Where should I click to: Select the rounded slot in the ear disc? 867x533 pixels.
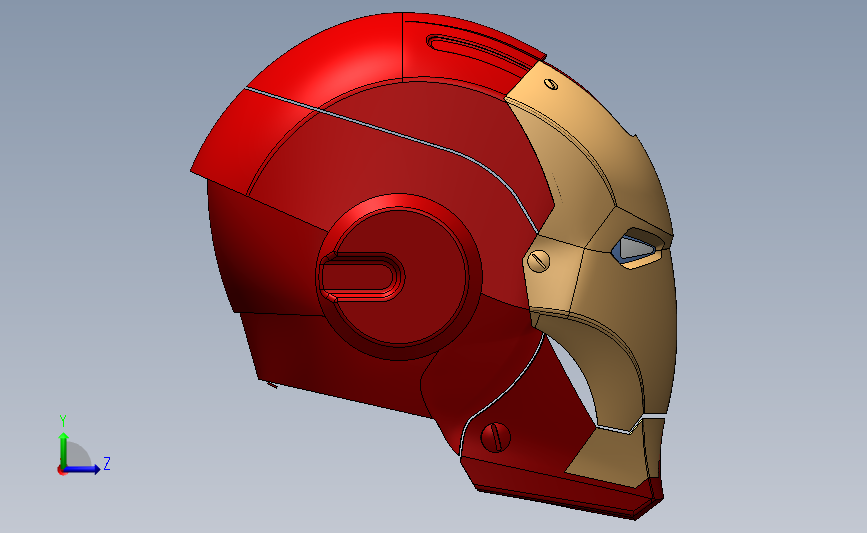(x=362, y=276)
